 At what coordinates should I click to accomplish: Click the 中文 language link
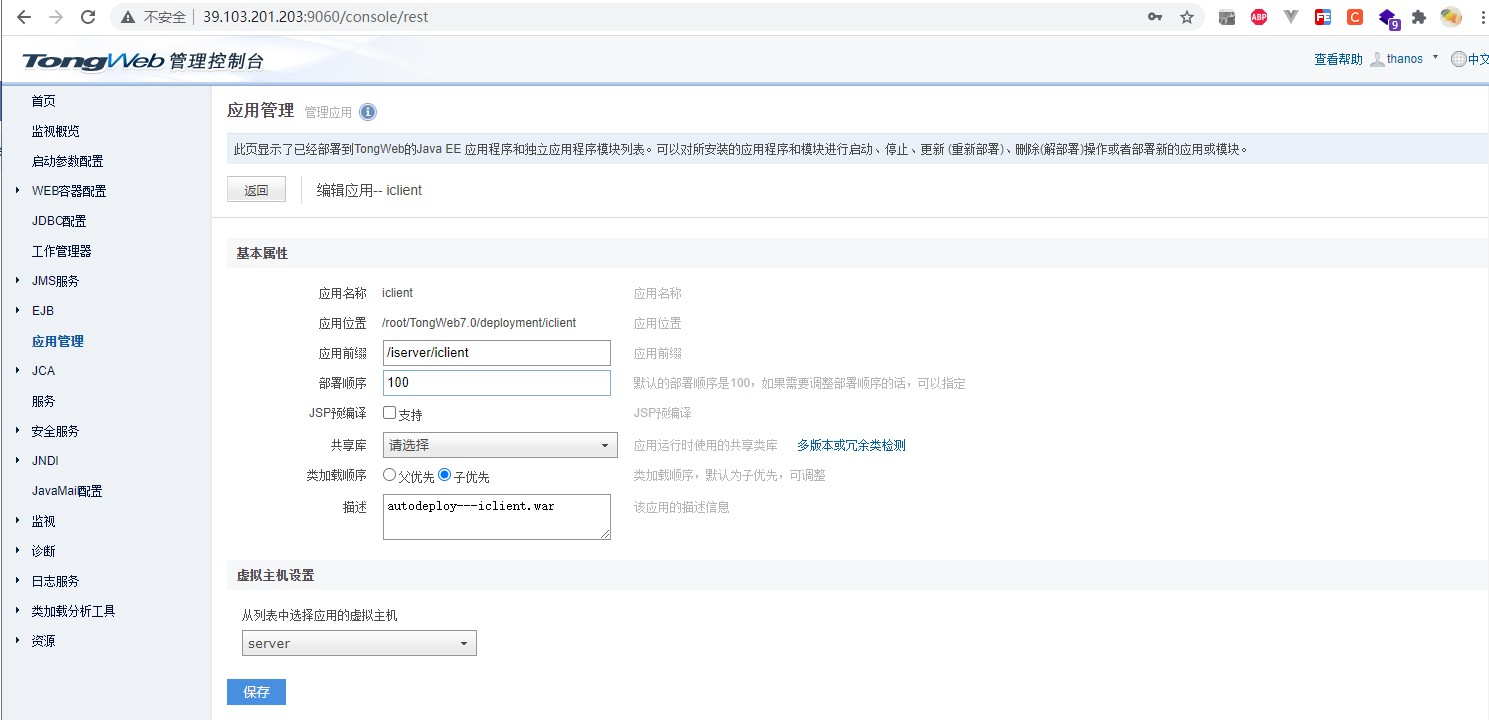pos(1478,59)
